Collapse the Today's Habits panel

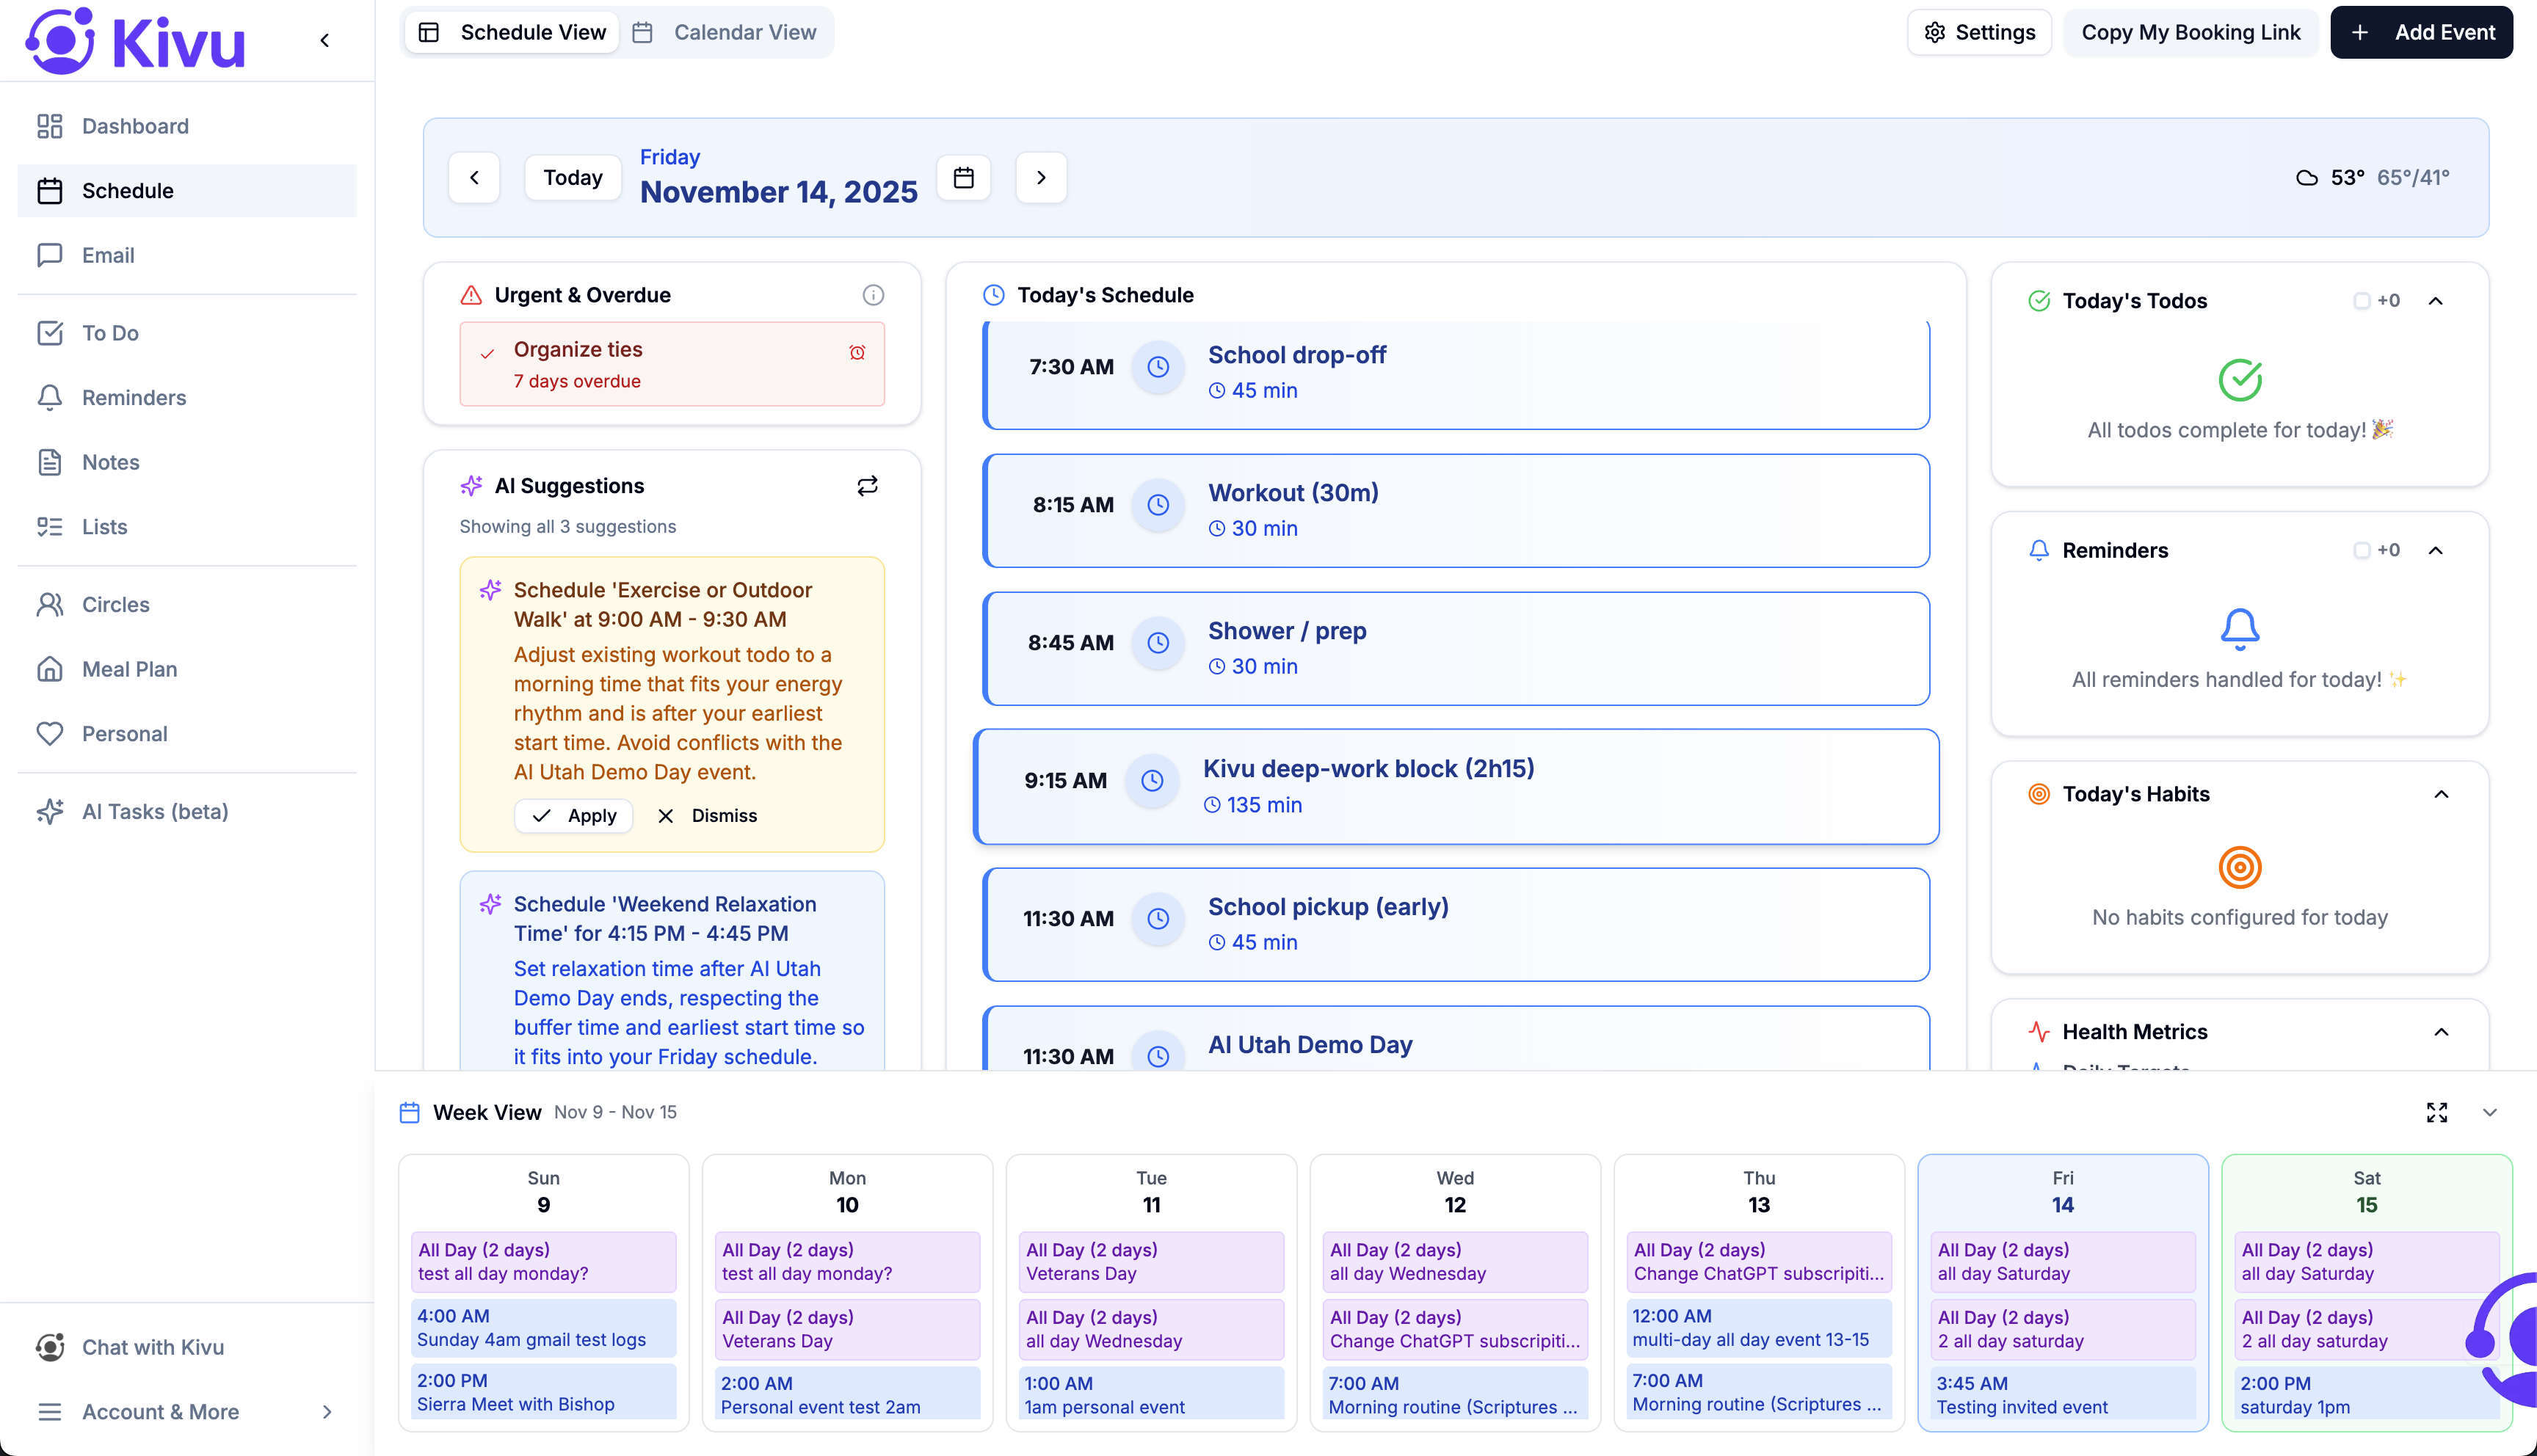(2440, 794)
